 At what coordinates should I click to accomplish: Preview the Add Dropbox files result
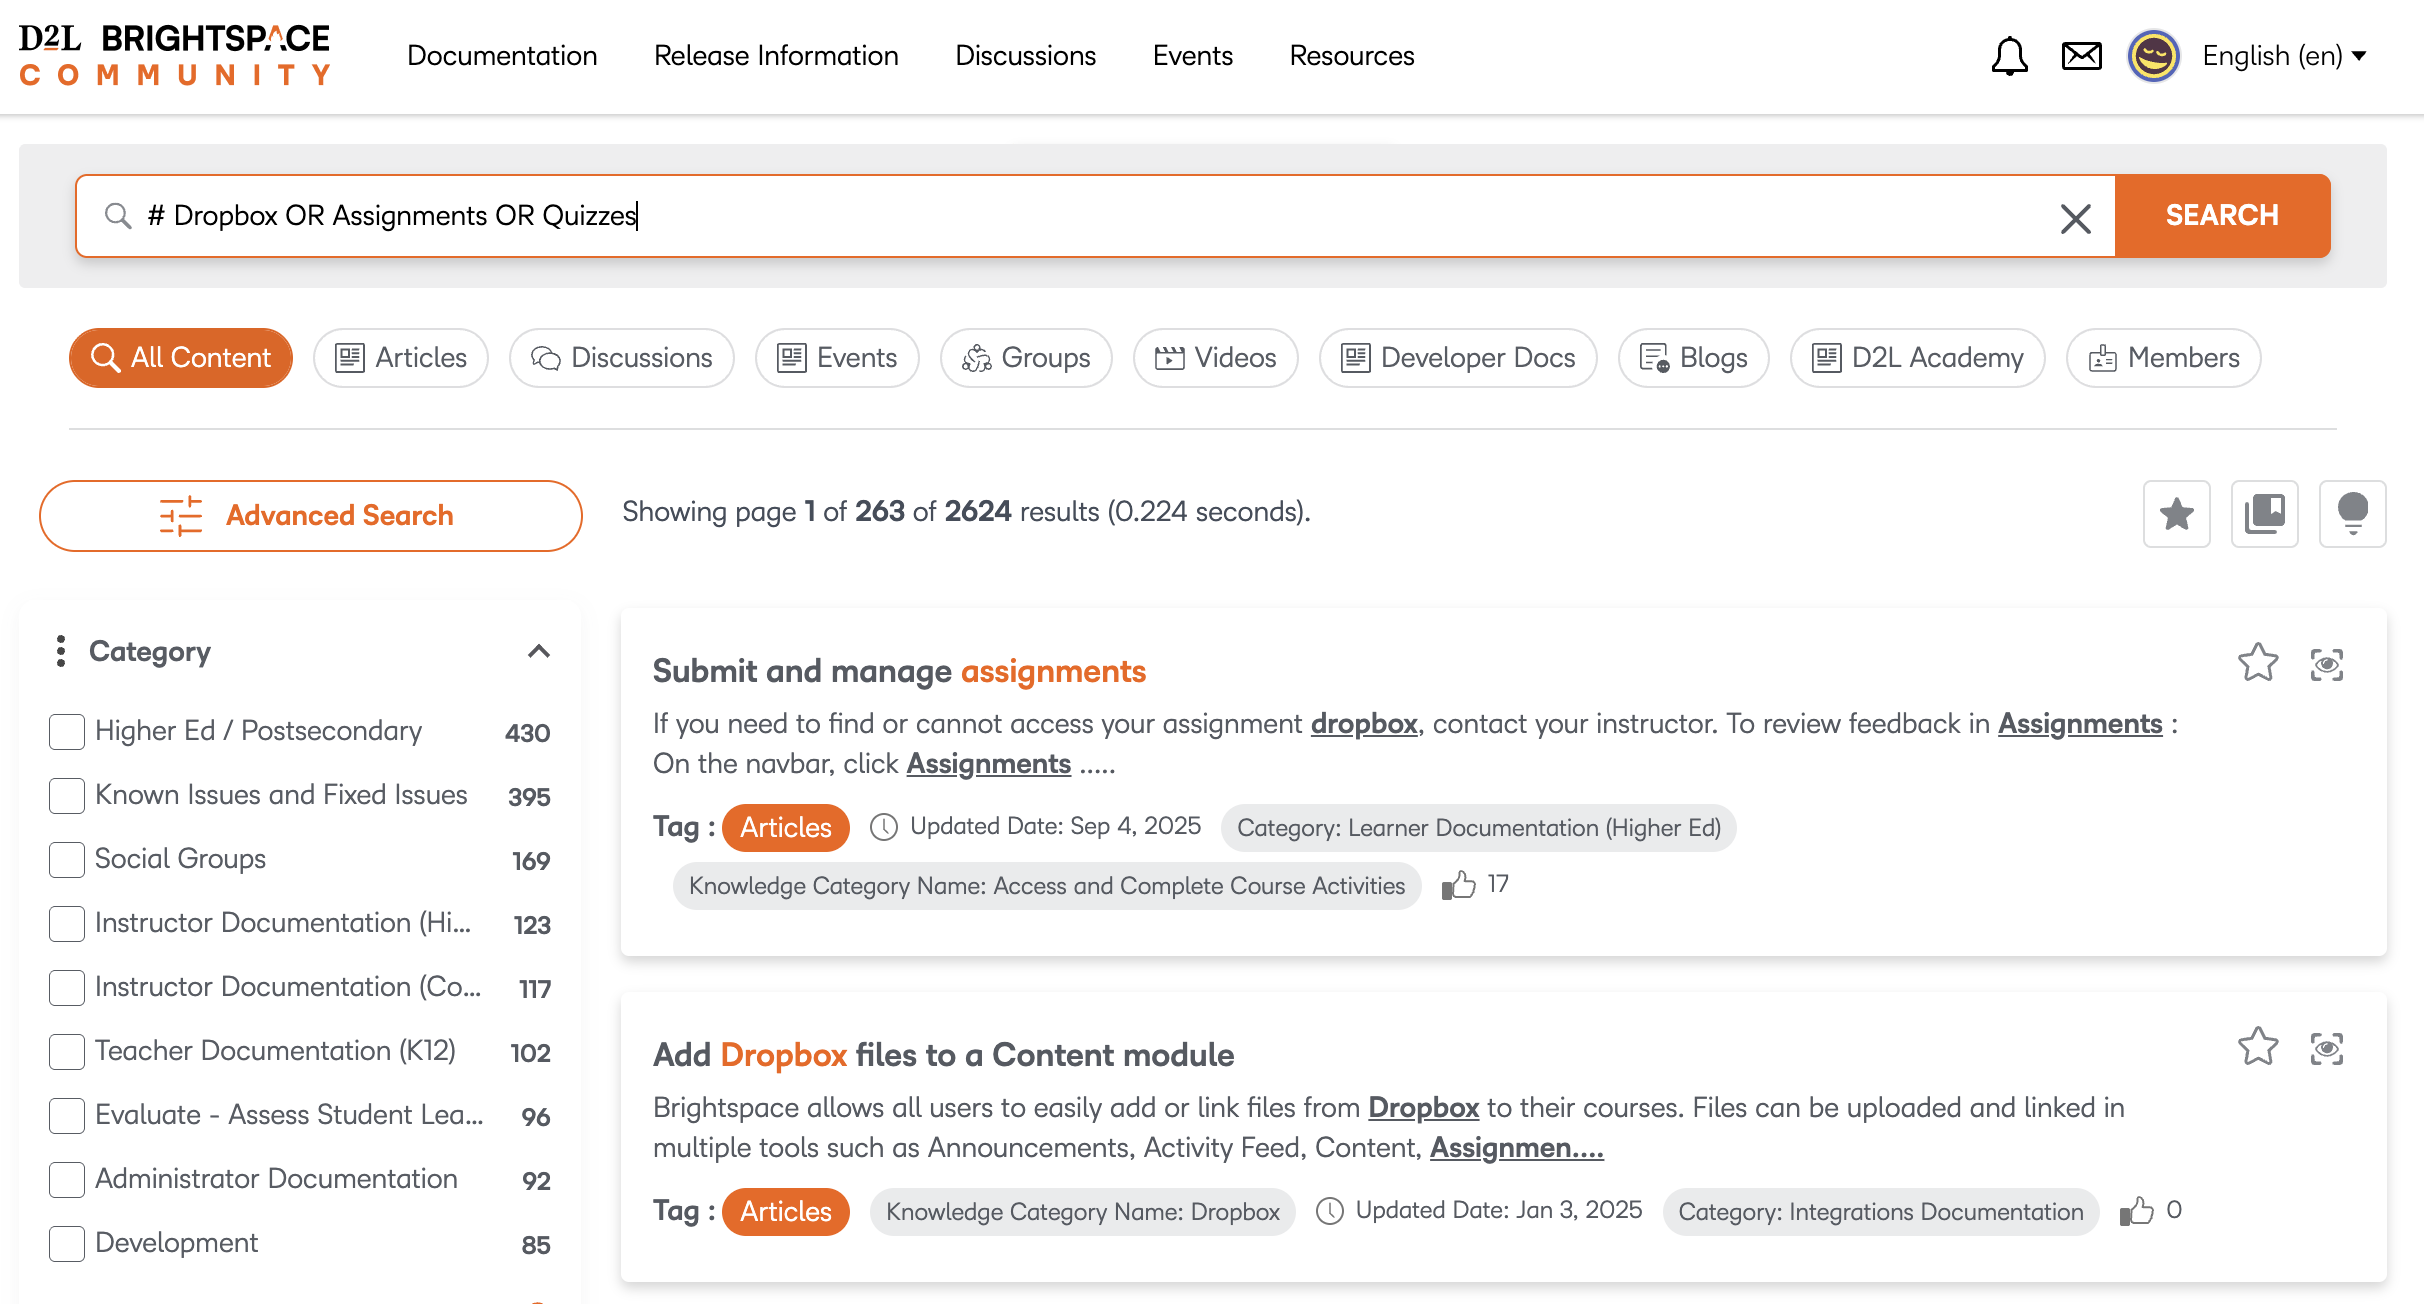pyautogui.click(x=2326, y=1049)
